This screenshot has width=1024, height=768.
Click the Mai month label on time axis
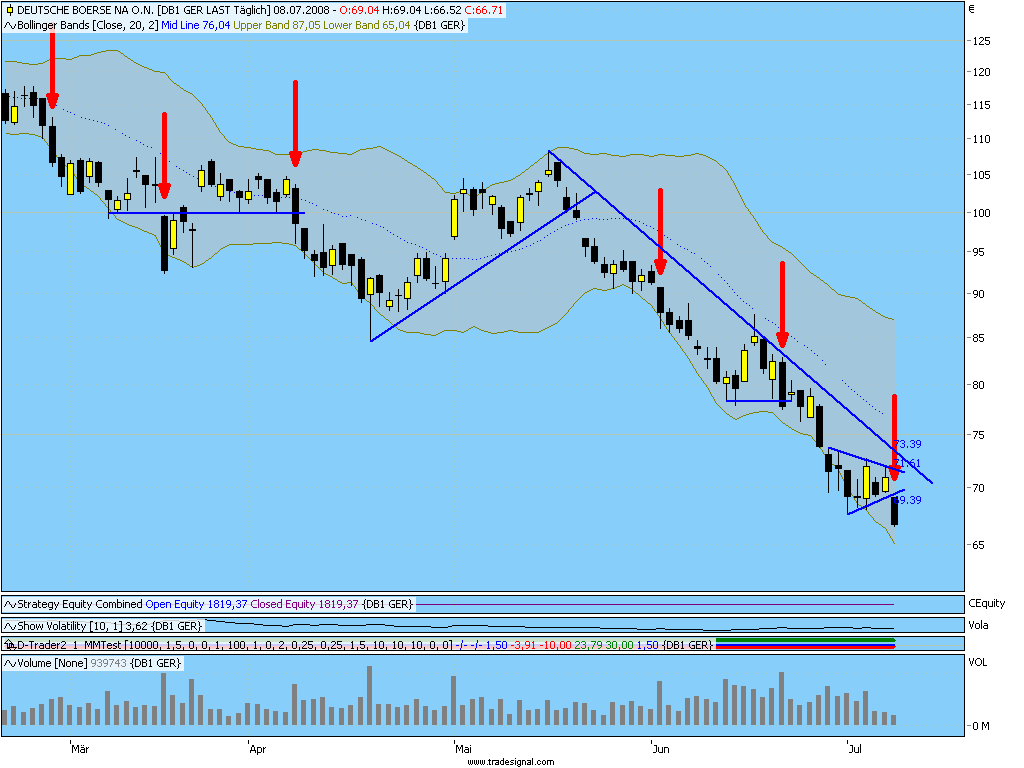pyautogui.click(x=464, y=749)
